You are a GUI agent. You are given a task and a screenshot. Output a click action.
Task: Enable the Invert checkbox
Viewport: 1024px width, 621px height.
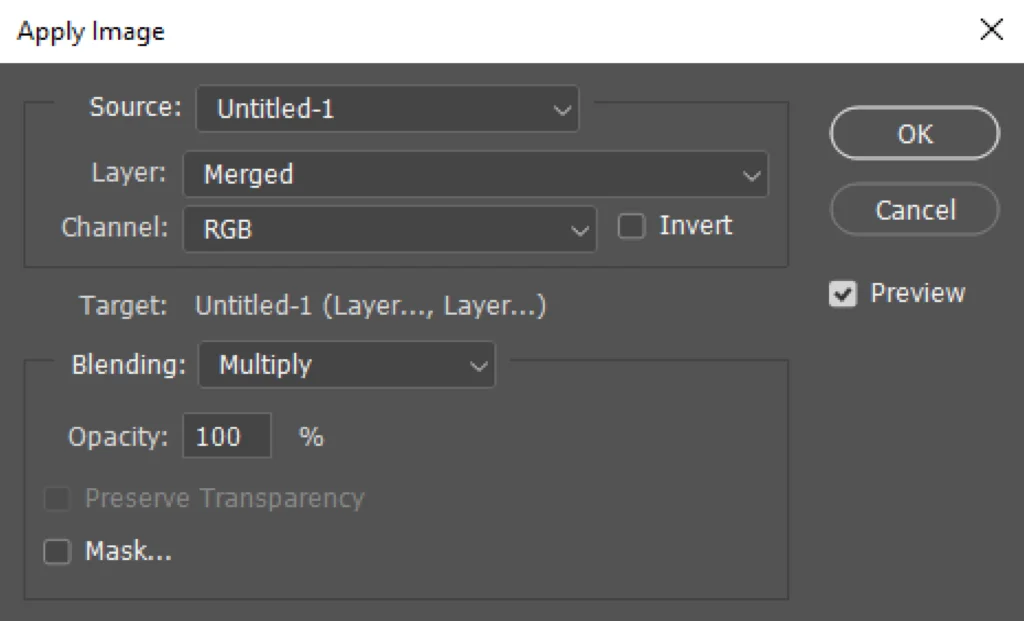coord(631,227)
